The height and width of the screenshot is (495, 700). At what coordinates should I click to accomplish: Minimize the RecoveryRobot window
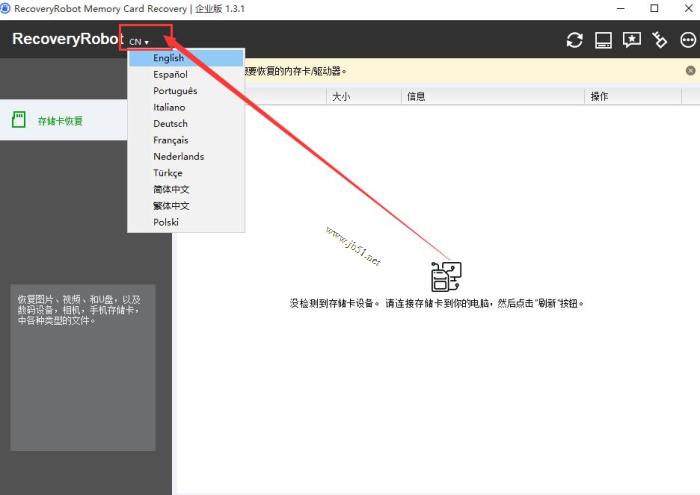click(x=621, y=8)
